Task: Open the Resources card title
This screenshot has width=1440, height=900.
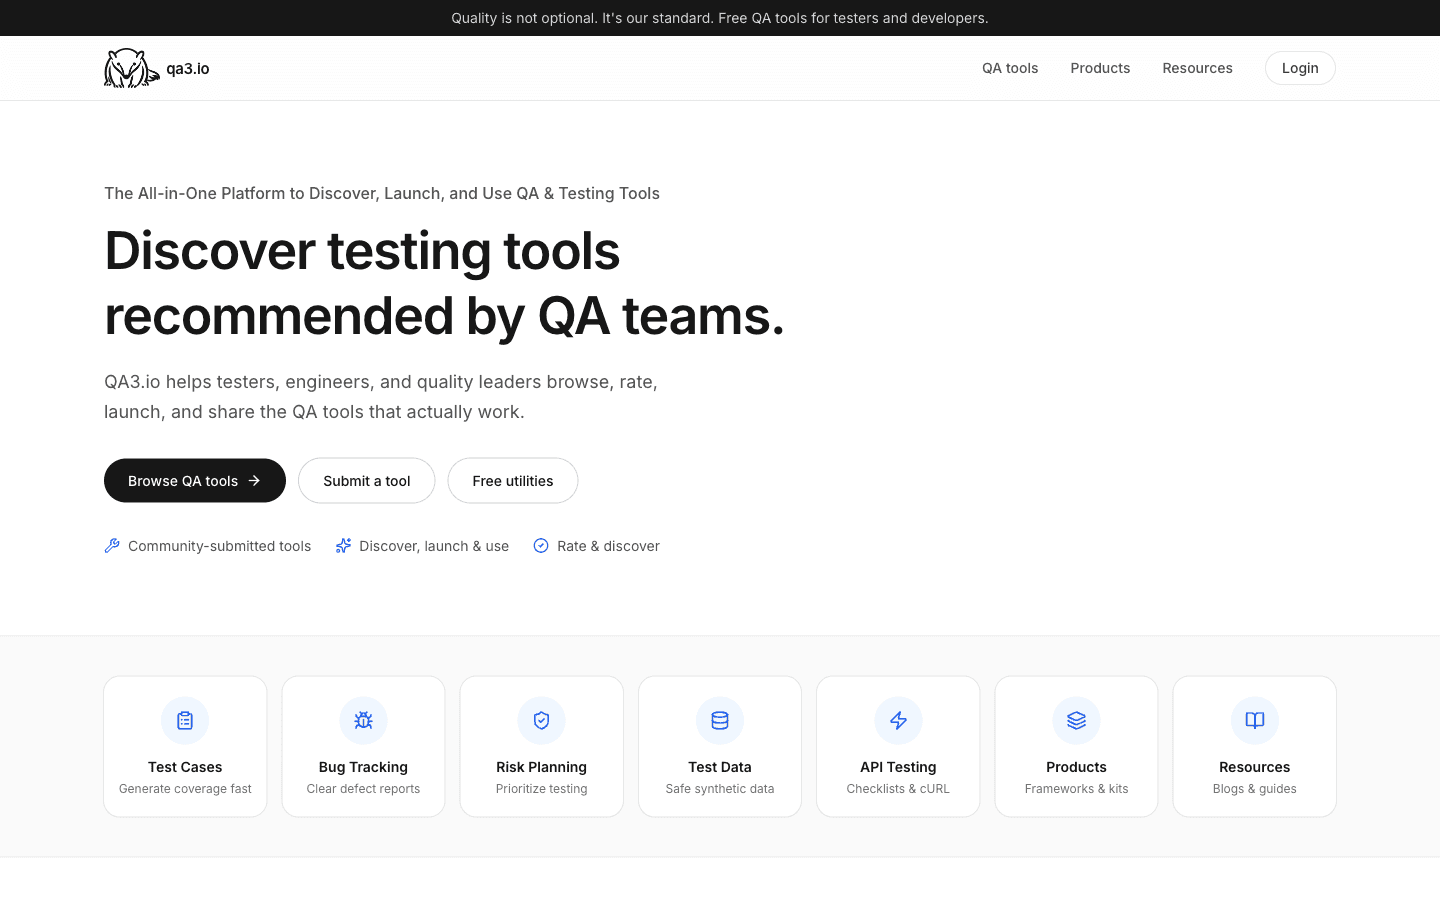Action: point(1255,767)
